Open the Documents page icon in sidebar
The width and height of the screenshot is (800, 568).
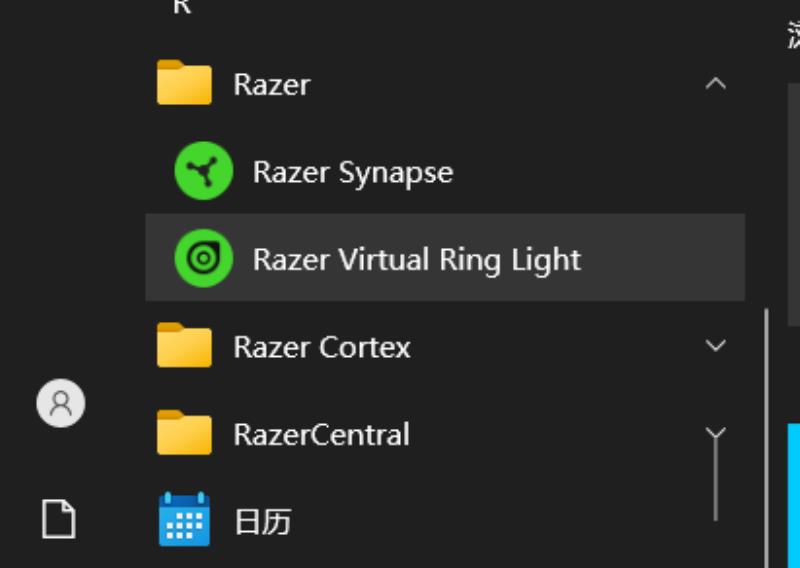coord(59,519)
